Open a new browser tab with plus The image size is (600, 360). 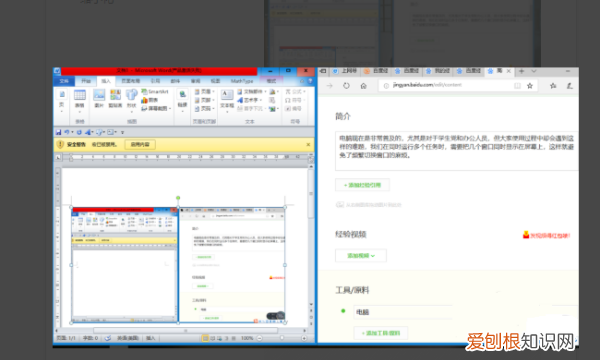[522, 71]
